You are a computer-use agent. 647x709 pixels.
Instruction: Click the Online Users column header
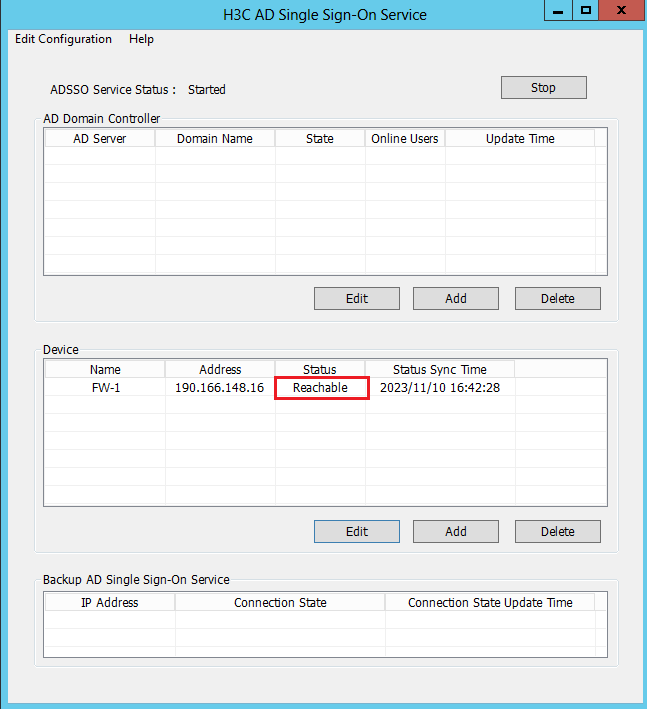coord(405,139)
